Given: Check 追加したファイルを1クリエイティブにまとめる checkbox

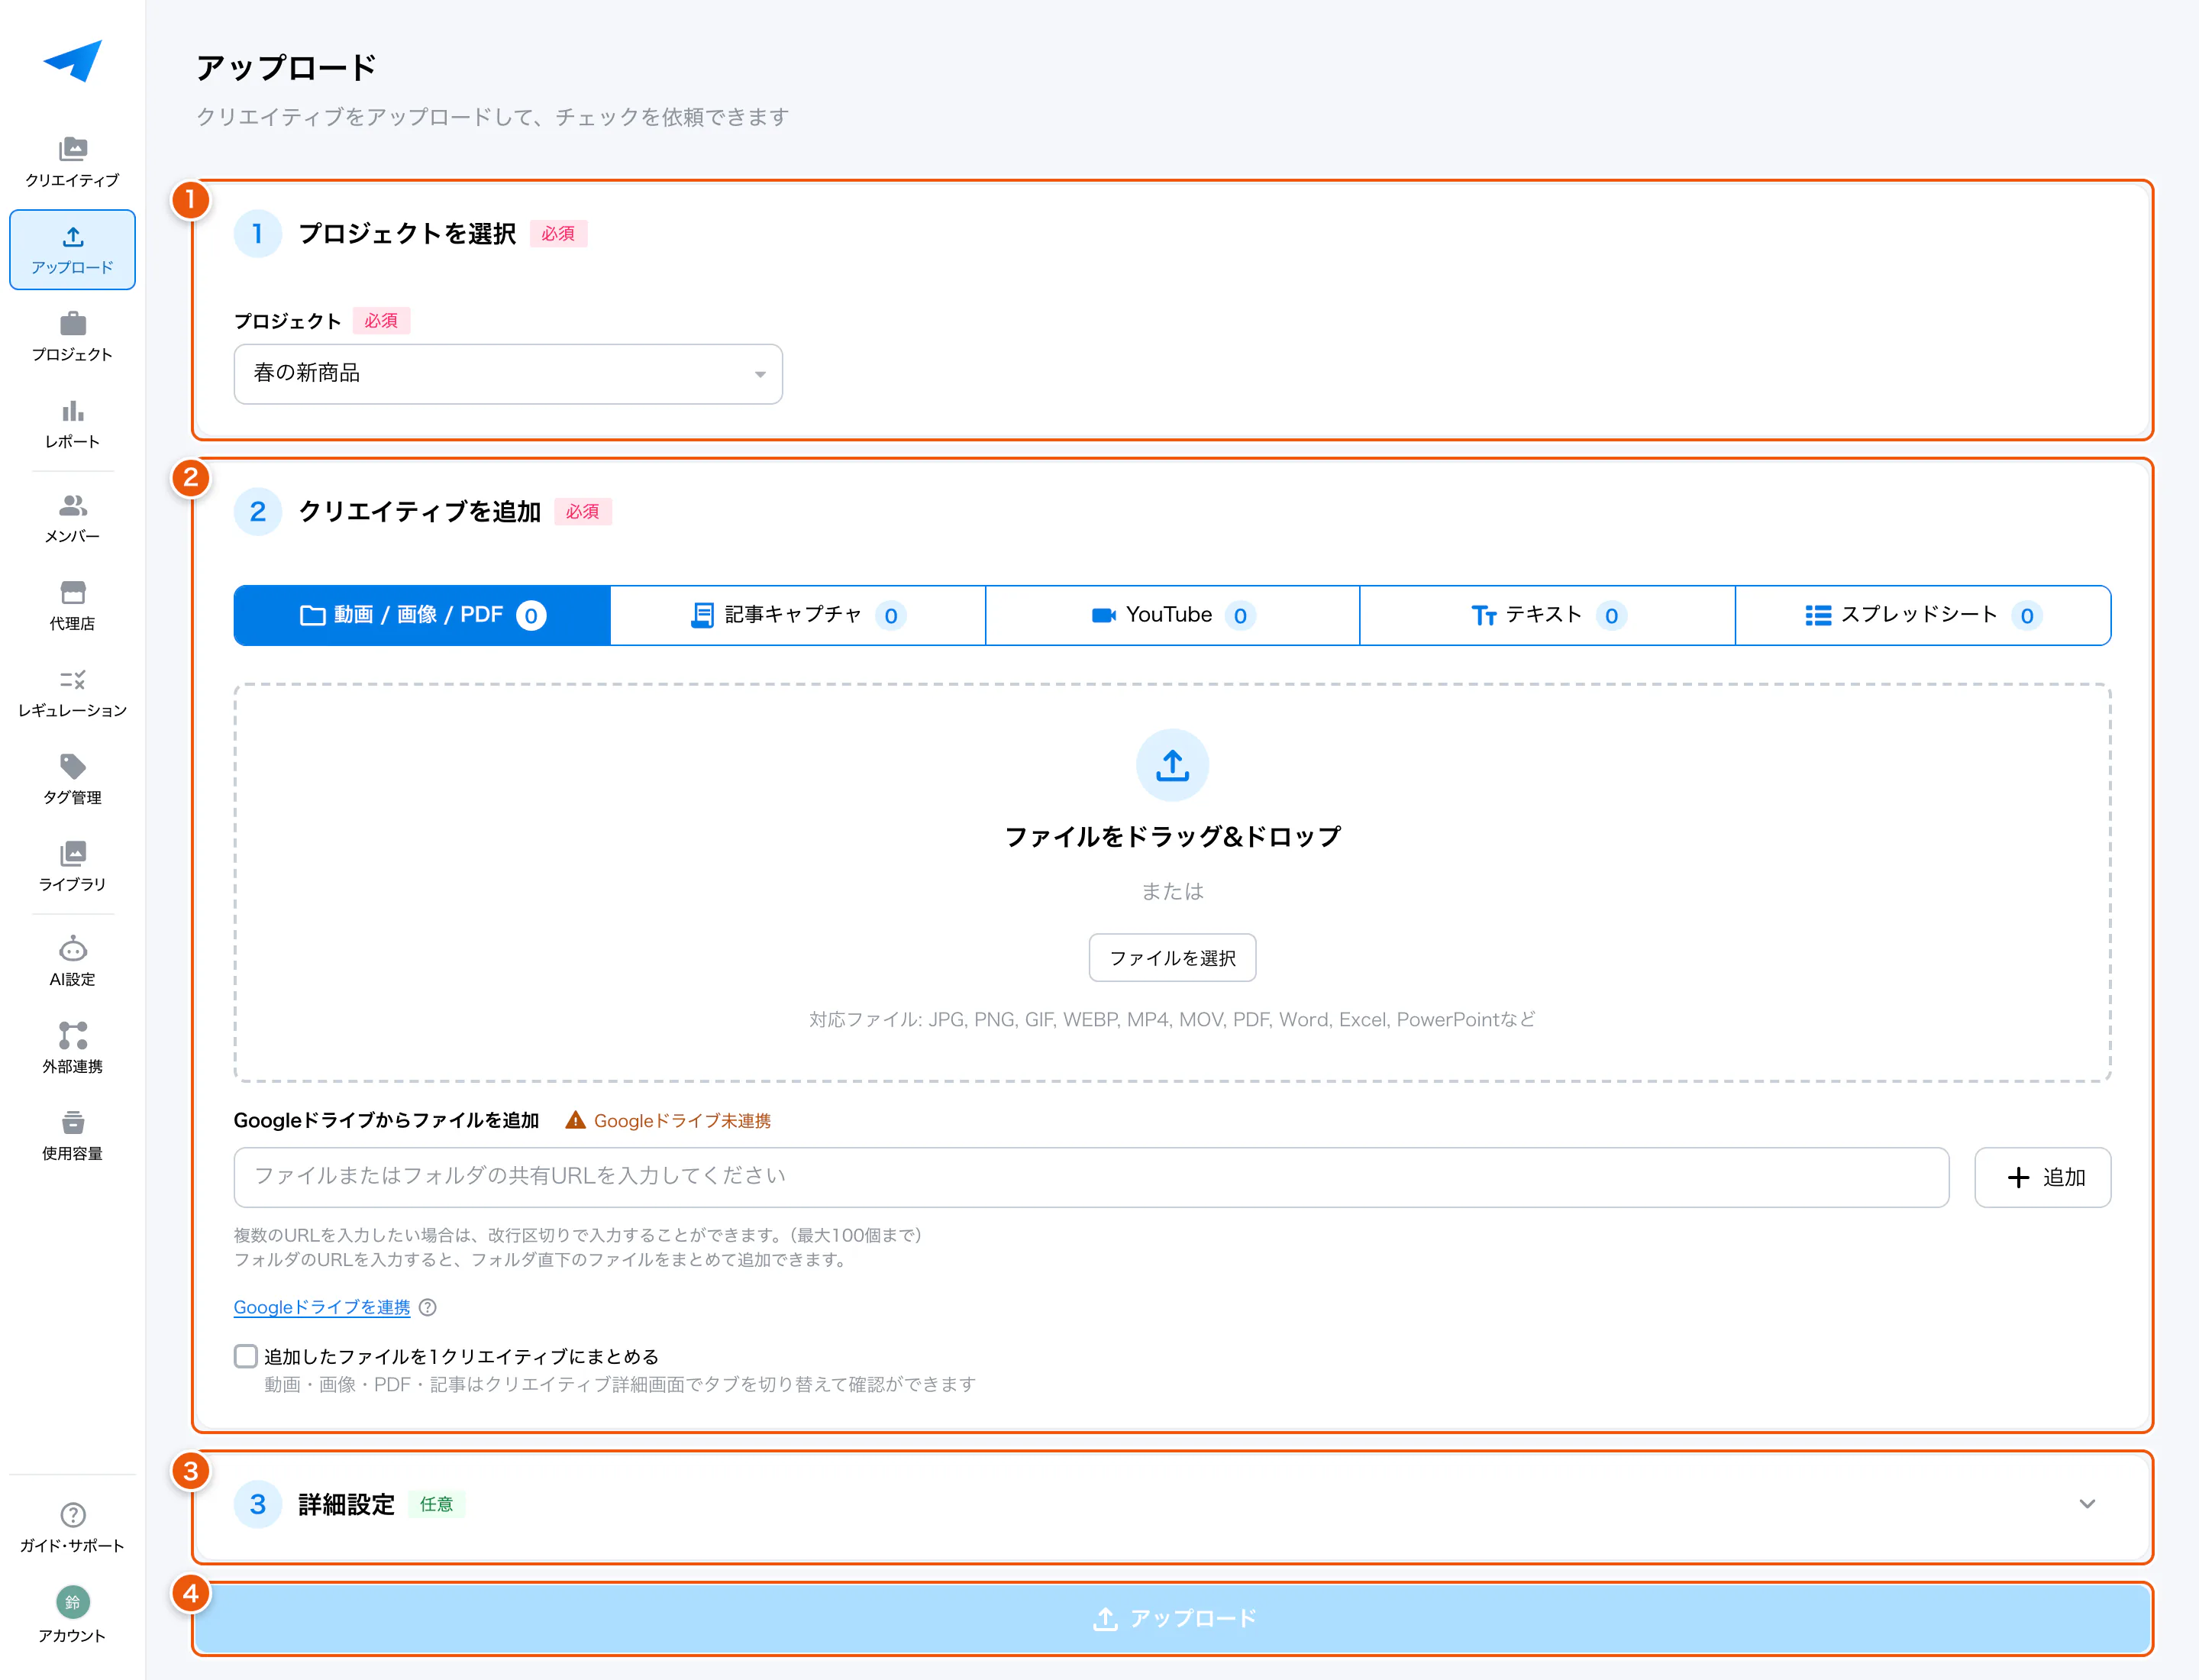Looking at the screenshot, I should coord(245,1356).
